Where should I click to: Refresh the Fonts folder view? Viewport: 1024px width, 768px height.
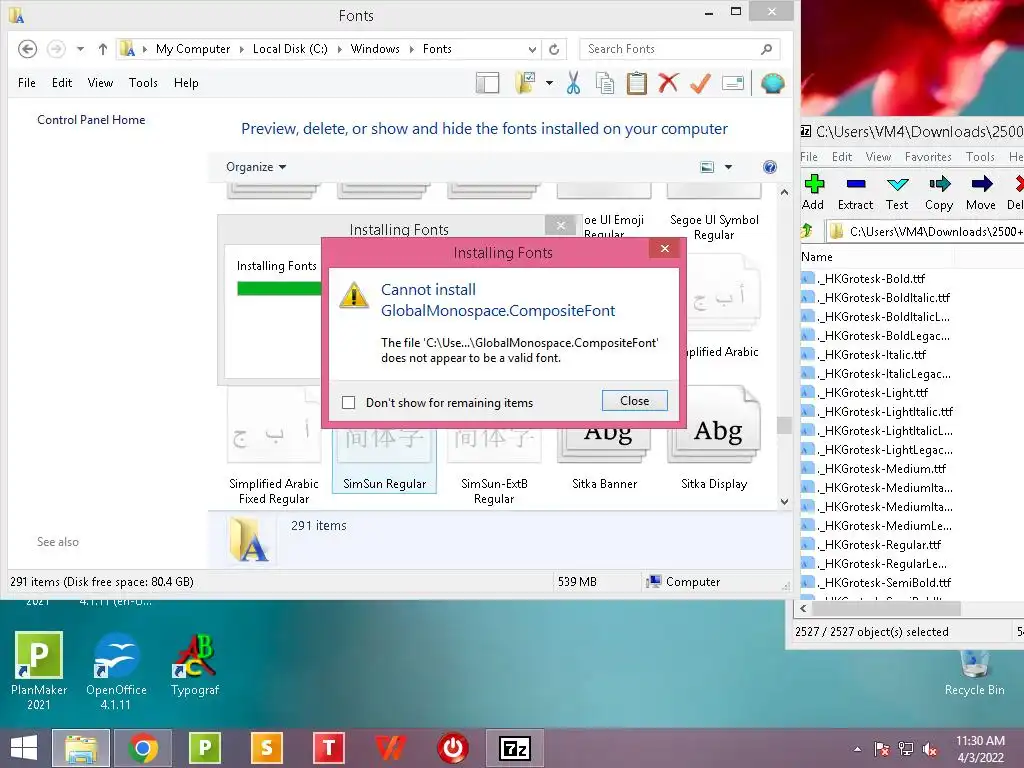pyautogui.click(x=554, y=49)
